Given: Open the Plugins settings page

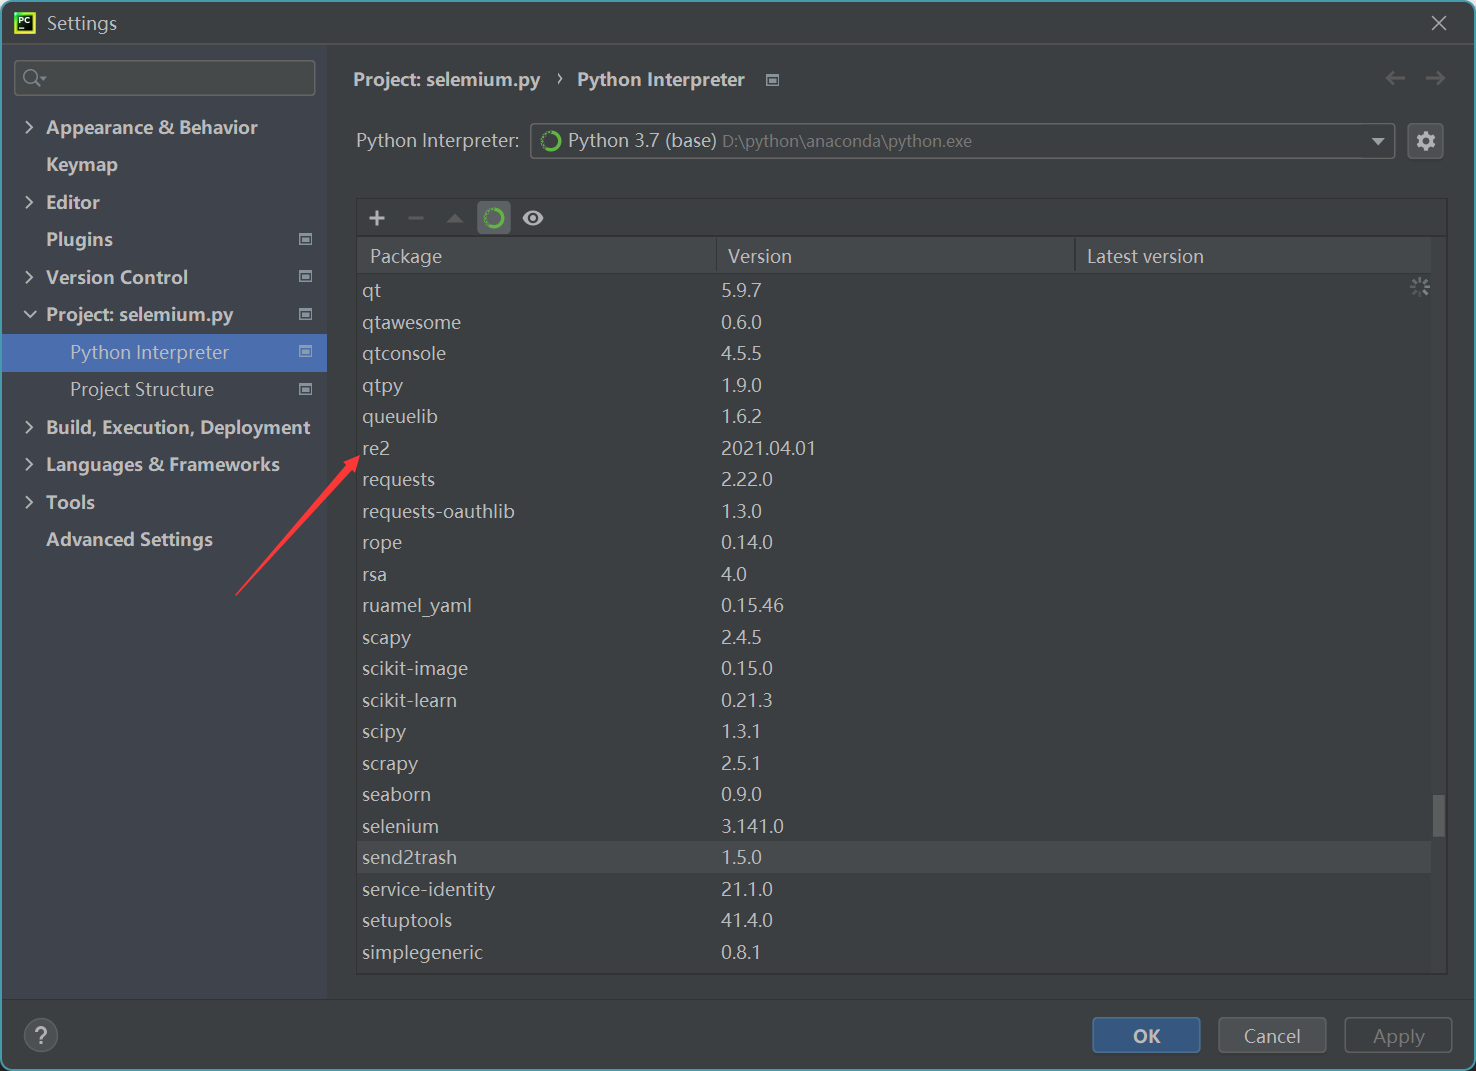Looking at the screenshot, I should click(79, 239).
